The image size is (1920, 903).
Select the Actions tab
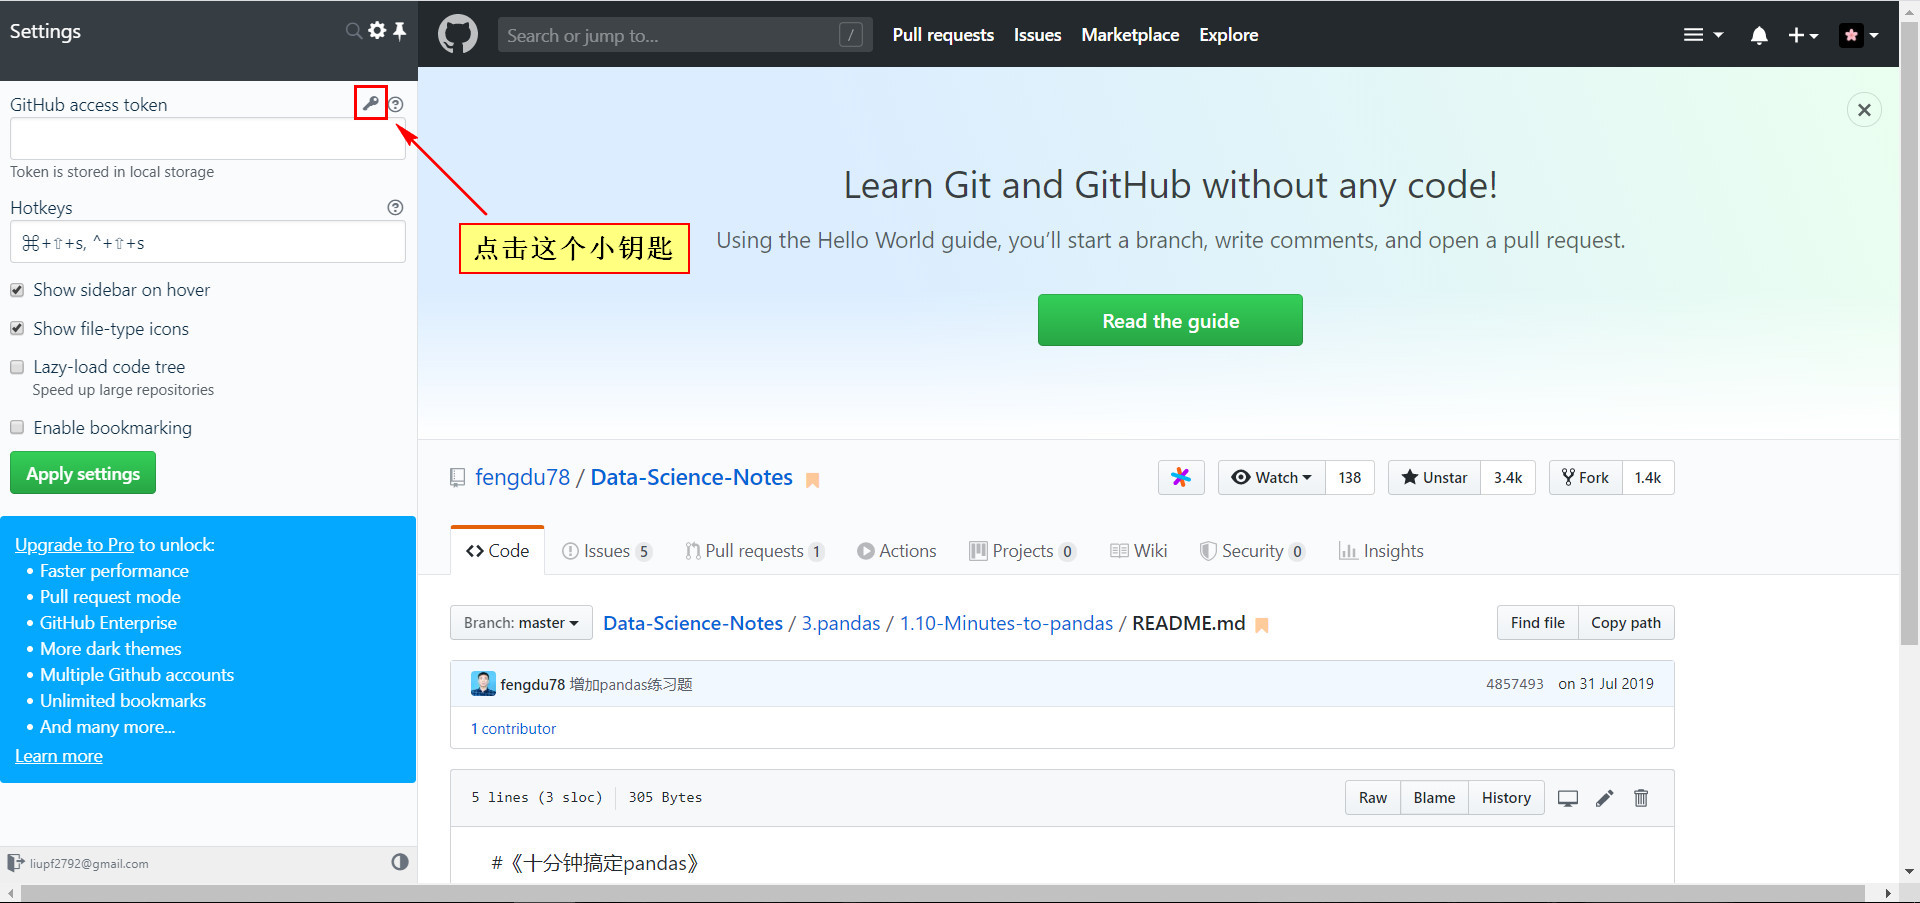(x=897, y=551)
